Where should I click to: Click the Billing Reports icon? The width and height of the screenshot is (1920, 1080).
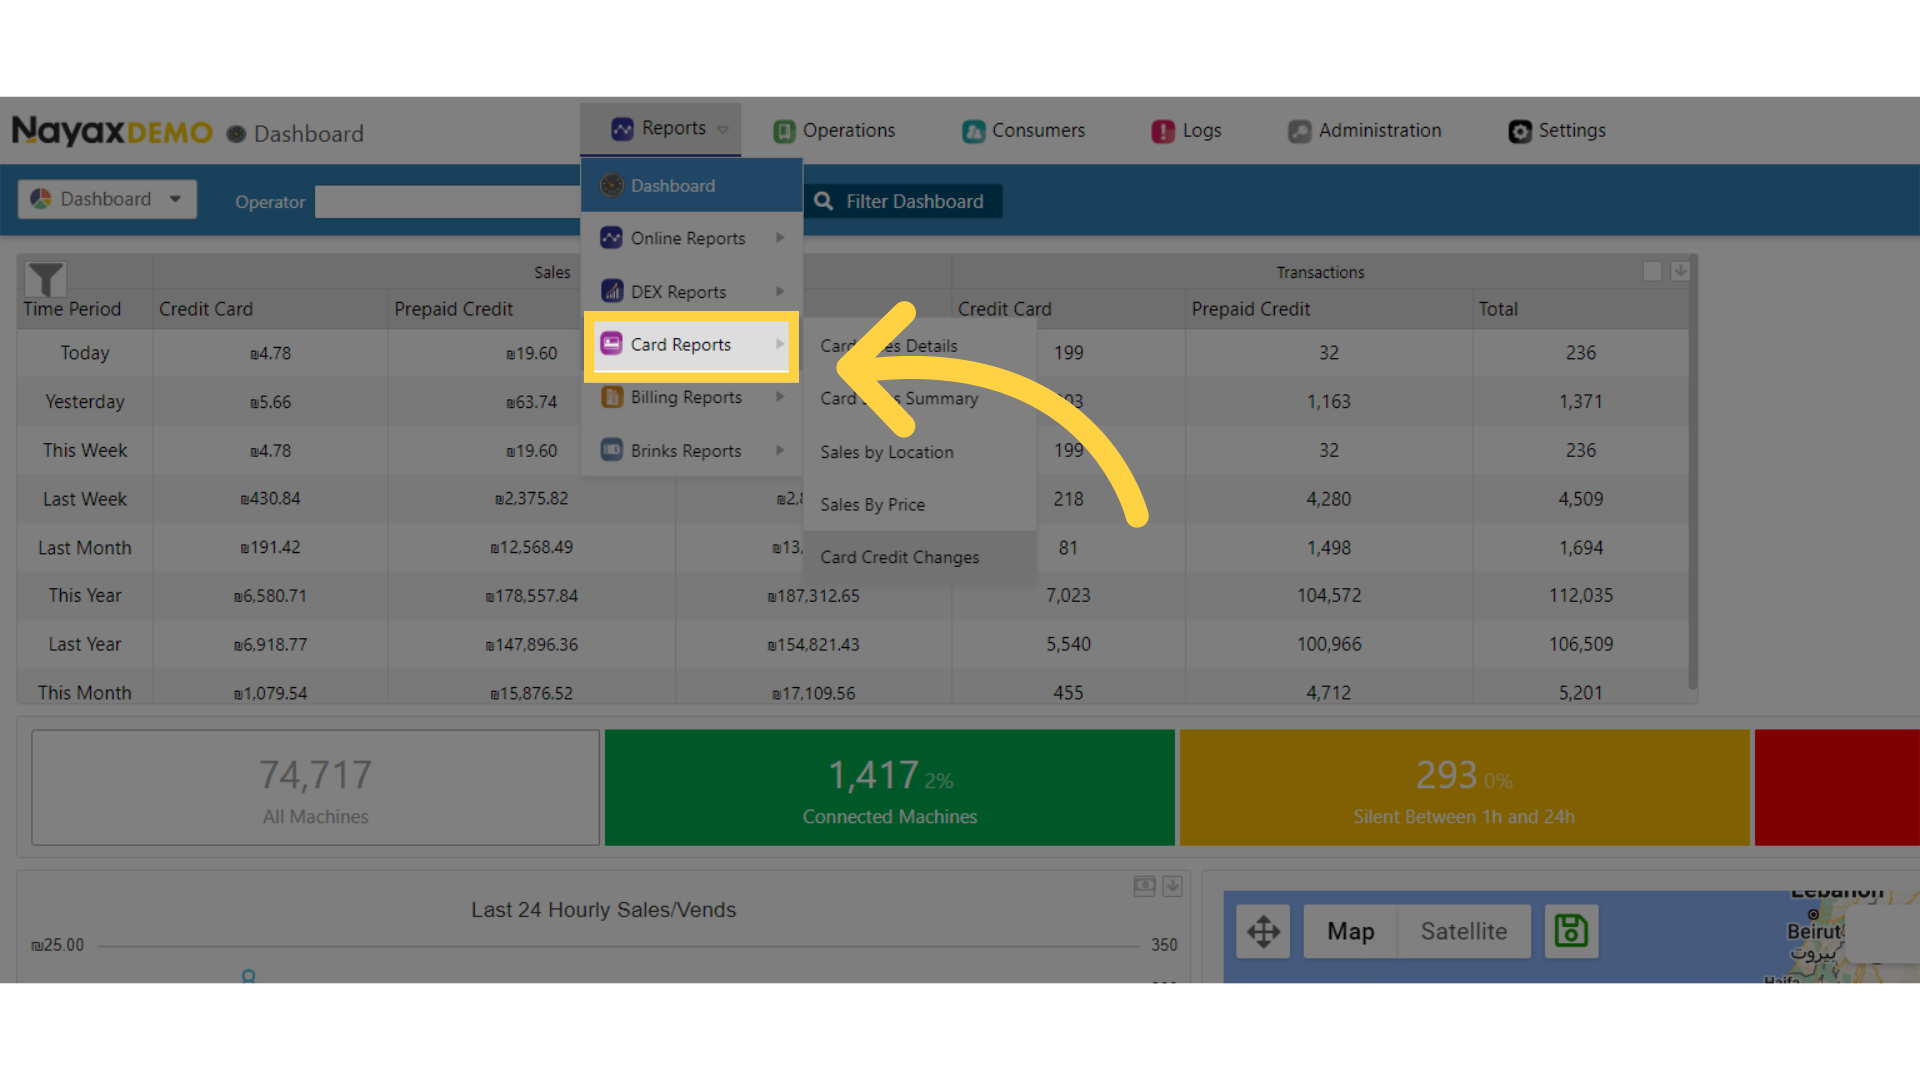611,397
